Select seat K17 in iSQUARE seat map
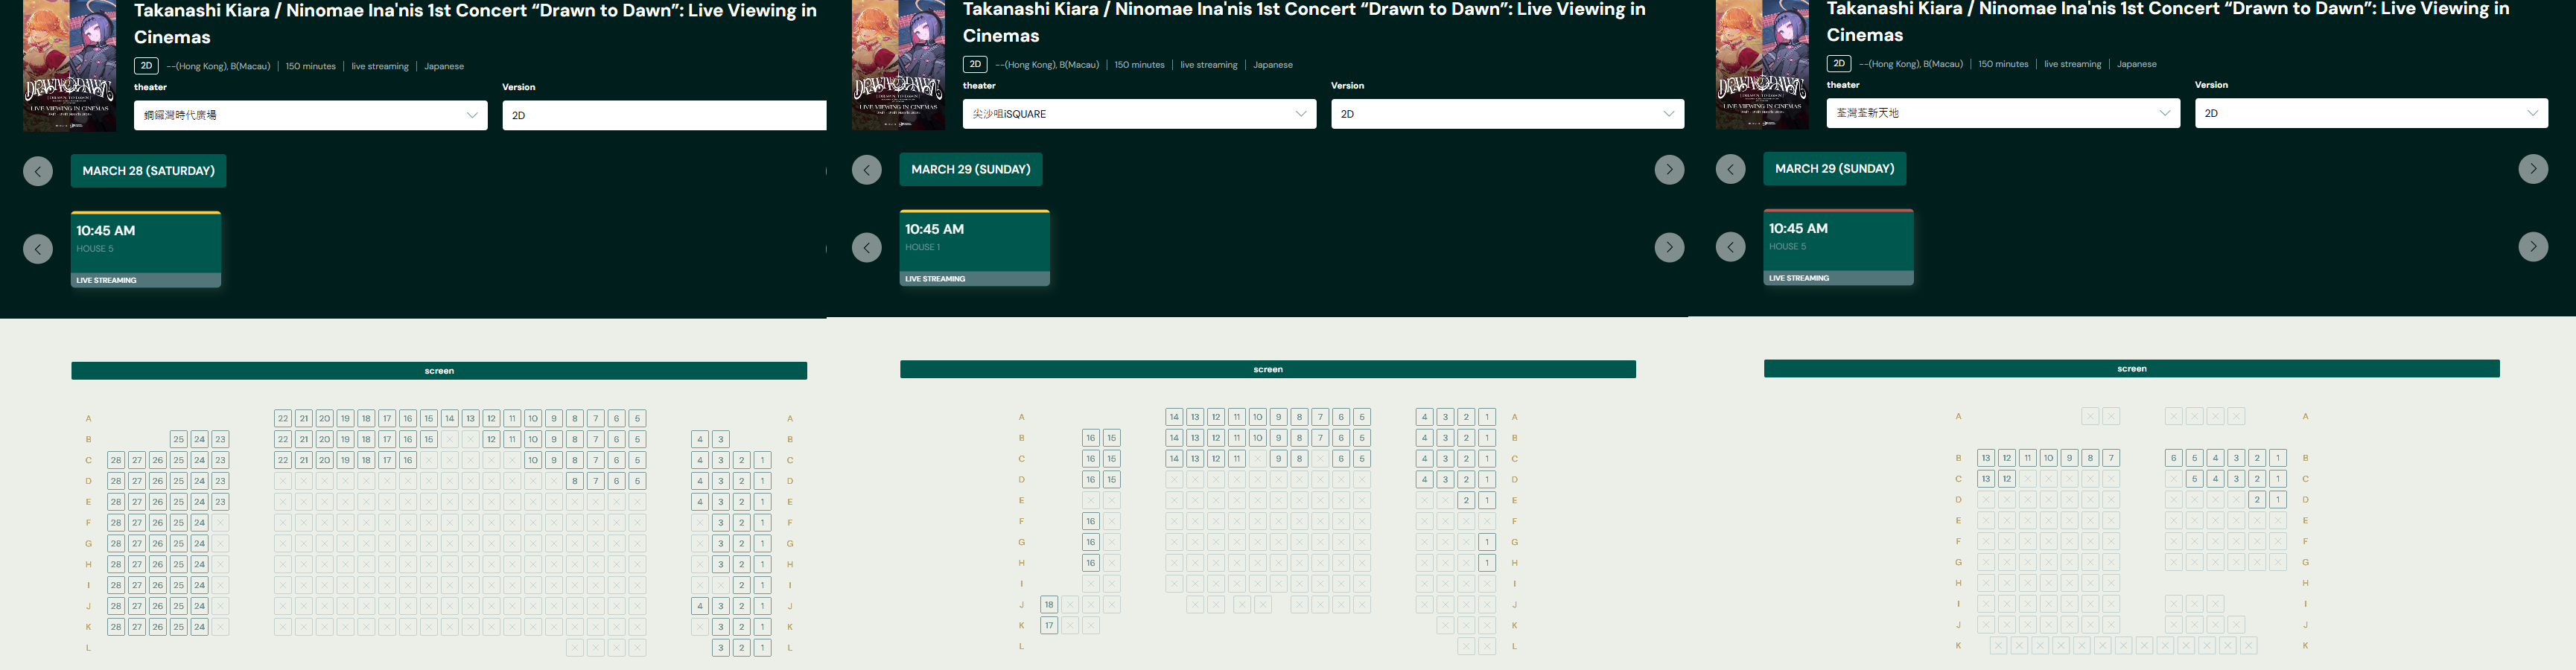 coord(1049,626)
